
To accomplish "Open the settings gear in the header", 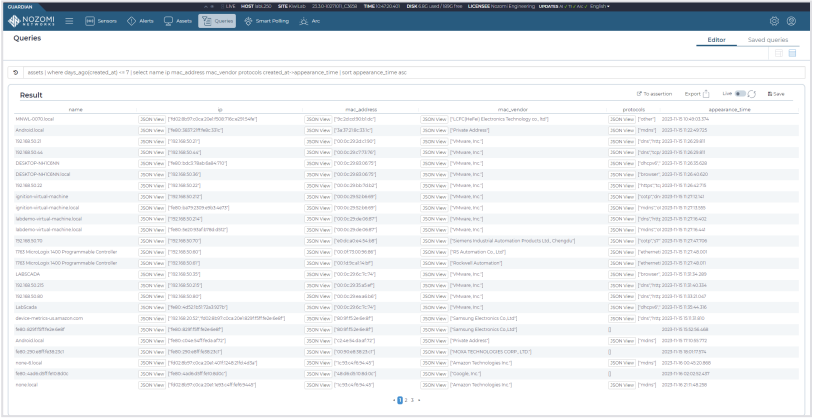I will [773, 20].
